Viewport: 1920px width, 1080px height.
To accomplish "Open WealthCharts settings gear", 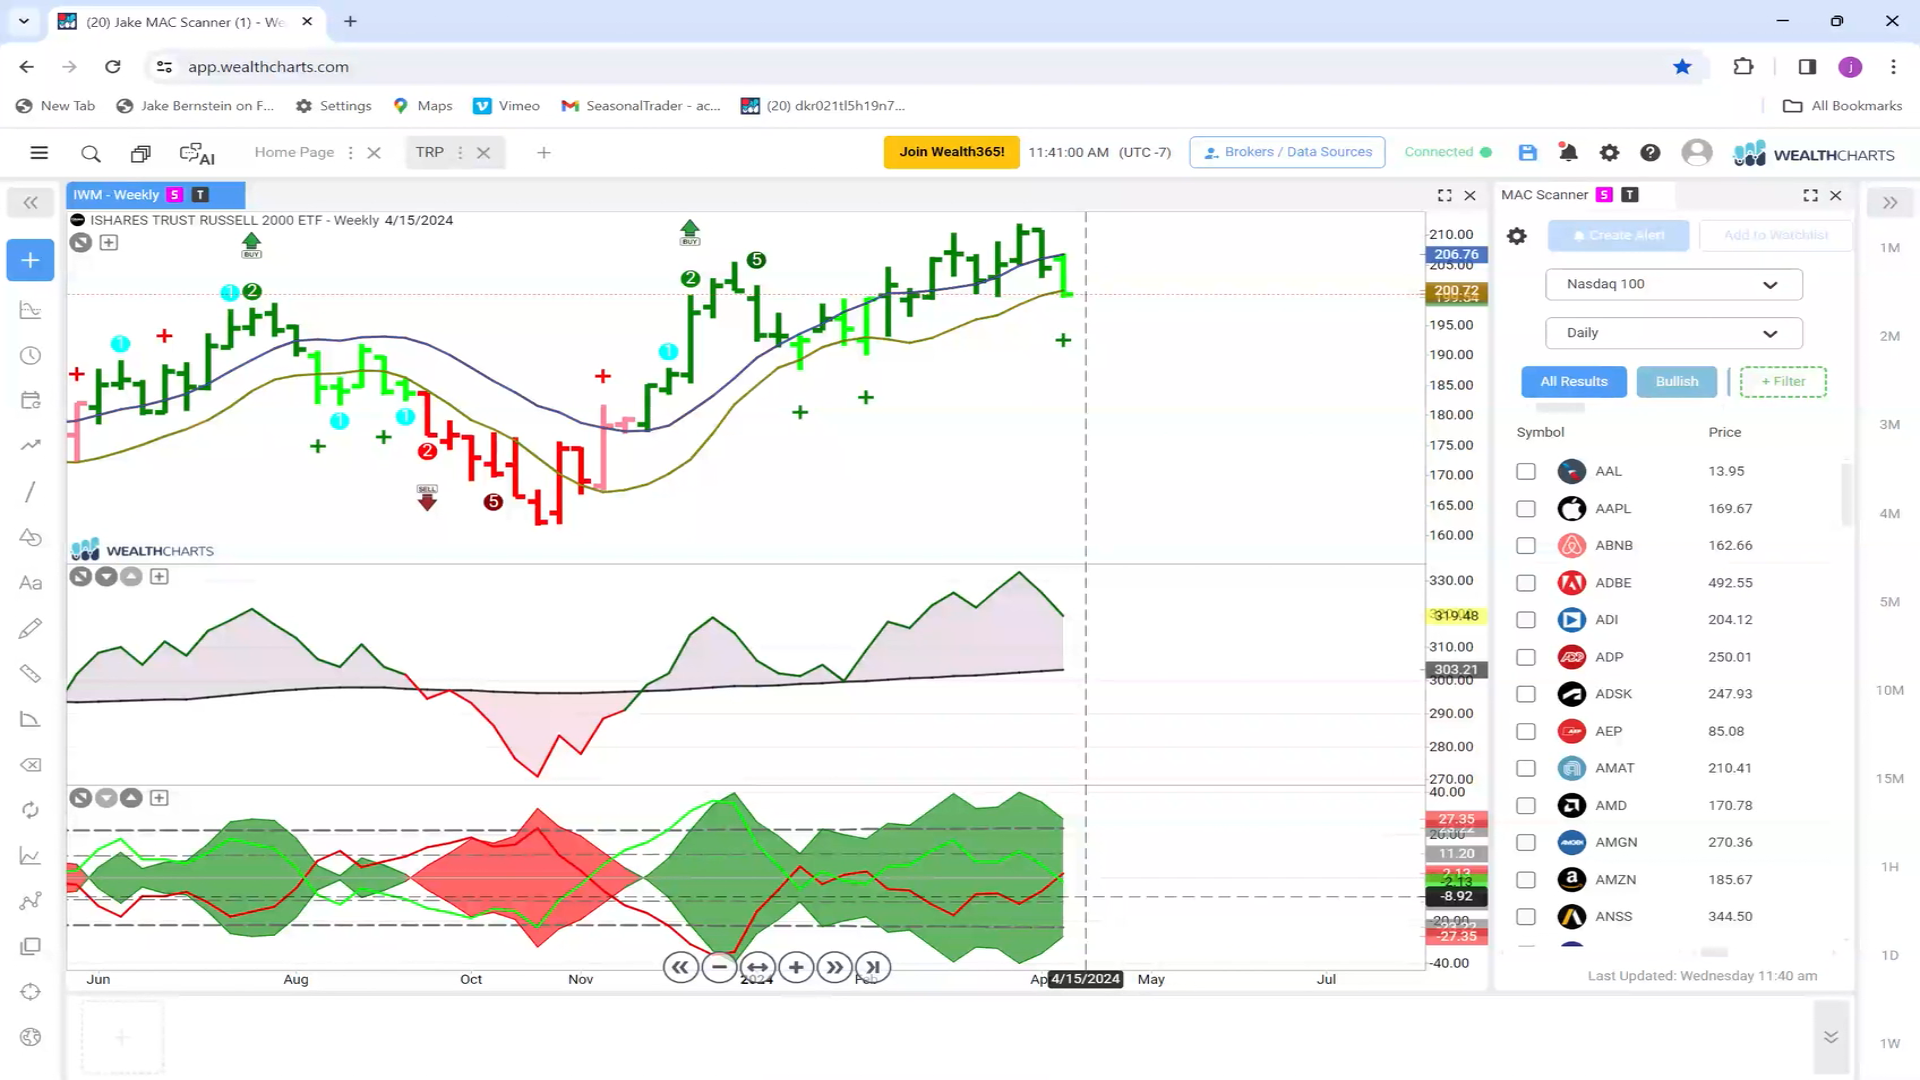I will coord(1609,152).
